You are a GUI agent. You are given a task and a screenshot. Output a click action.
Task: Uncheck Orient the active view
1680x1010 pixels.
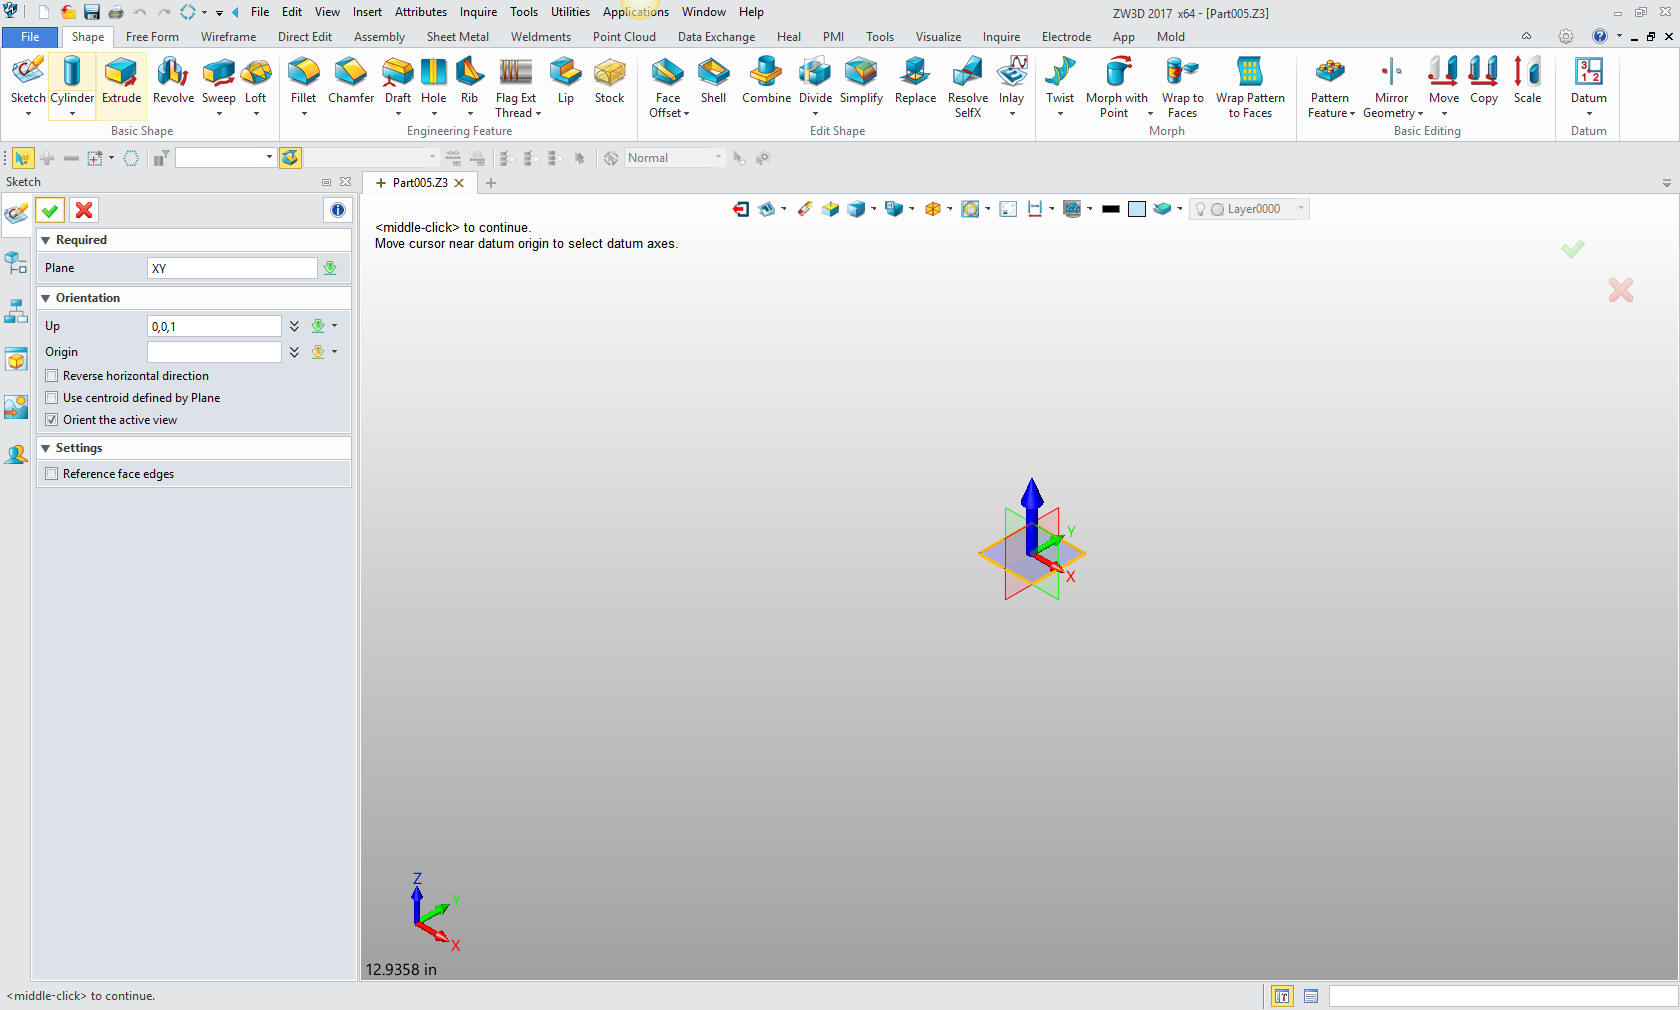tap(52, 420)
